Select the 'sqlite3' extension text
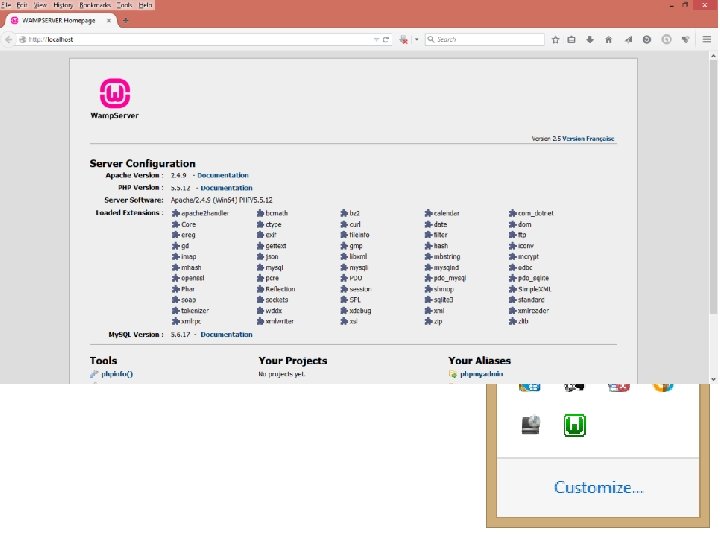The height and width of the screenshot is (540, 720). pos(444,300)
